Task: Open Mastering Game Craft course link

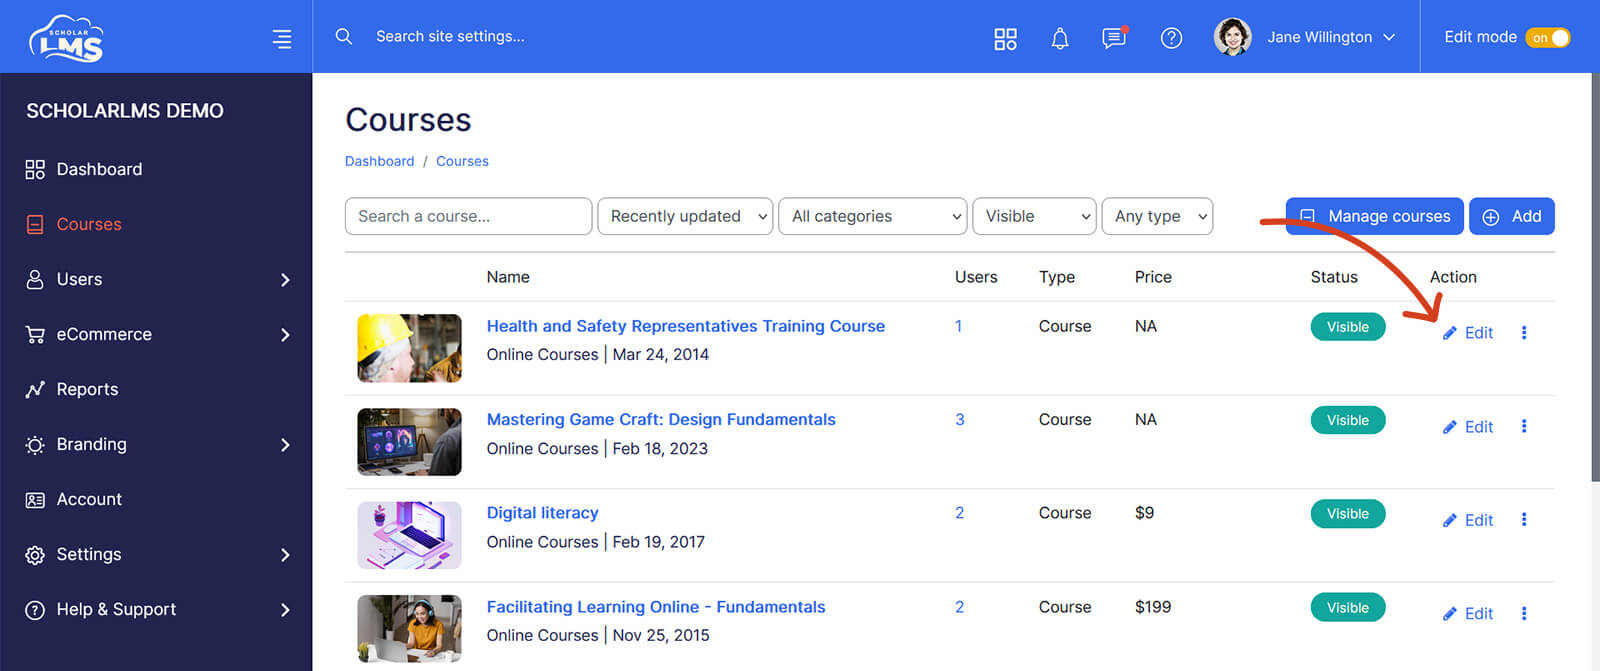Action: [x=661, y=419]
